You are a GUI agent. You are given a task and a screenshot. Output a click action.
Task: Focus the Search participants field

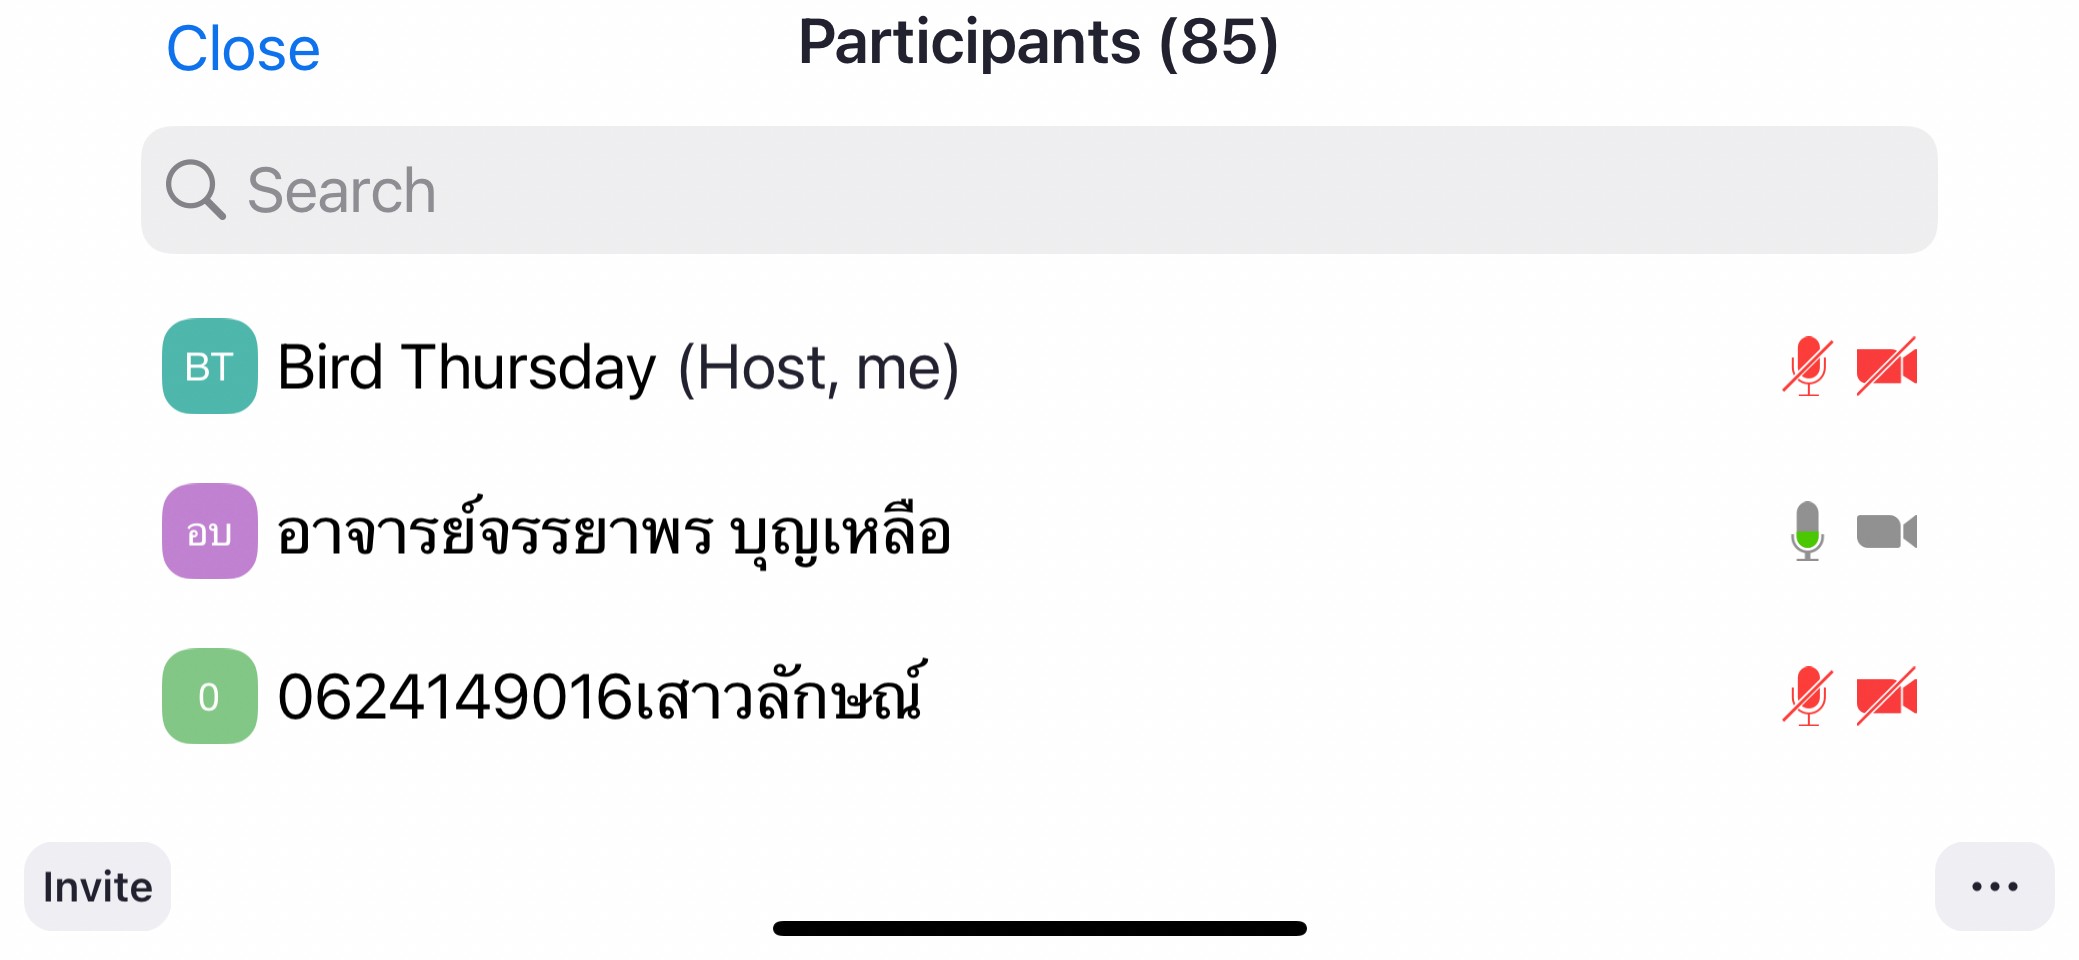coord(1039,190)
